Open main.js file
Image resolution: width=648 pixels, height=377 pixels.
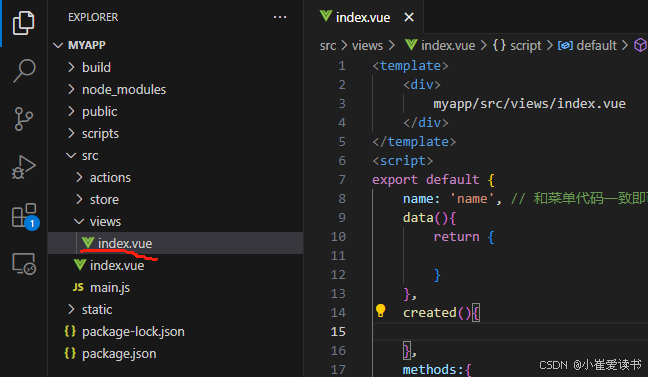(110, 287)
